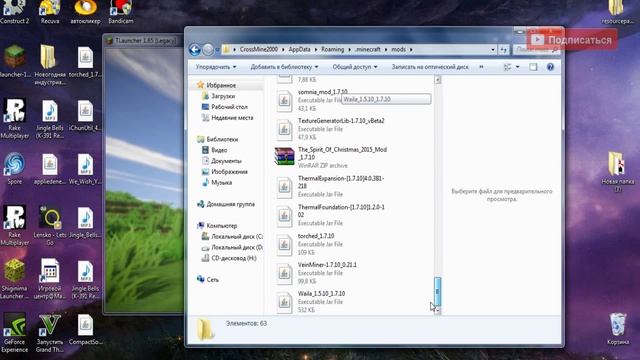The image size is (640, 360).
Task: Open Локальный диск (D:)
Action: click(x=237, y=247)
